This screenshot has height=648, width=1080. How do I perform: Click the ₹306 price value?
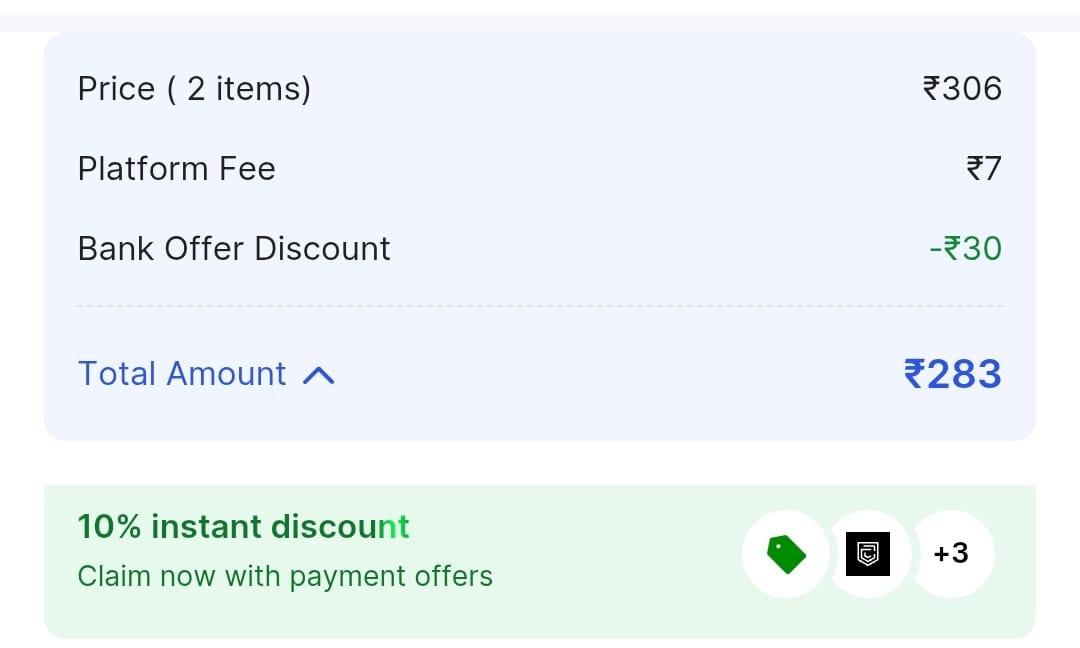pyautogui.click(x=961, y=89)
